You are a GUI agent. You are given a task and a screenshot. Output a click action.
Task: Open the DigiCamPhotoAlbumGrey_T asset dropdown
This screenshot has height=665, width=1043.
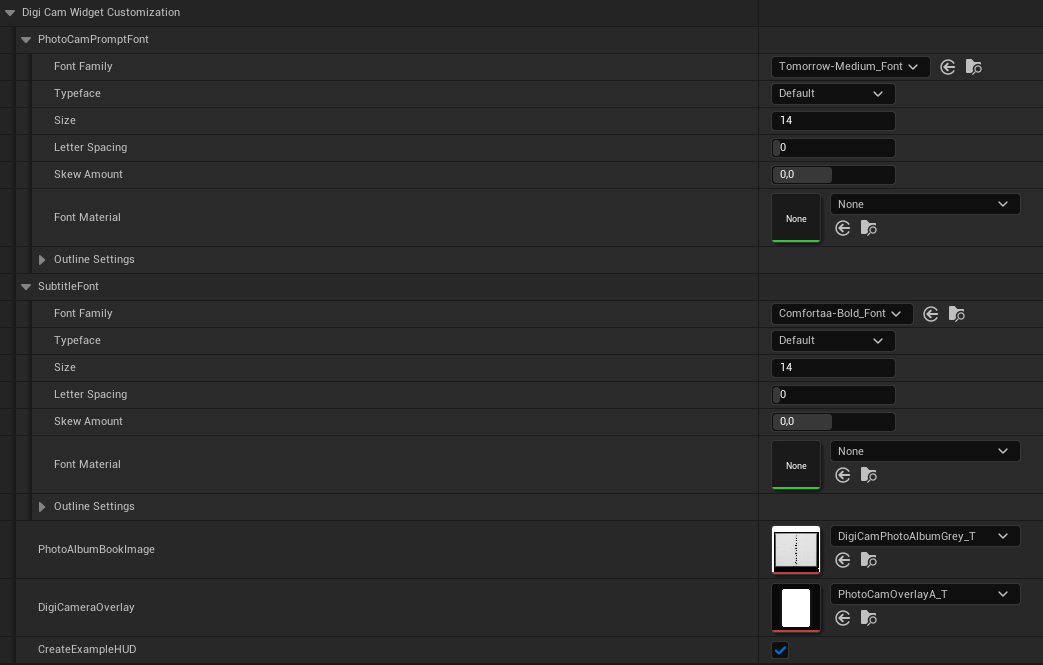point(924,537)
